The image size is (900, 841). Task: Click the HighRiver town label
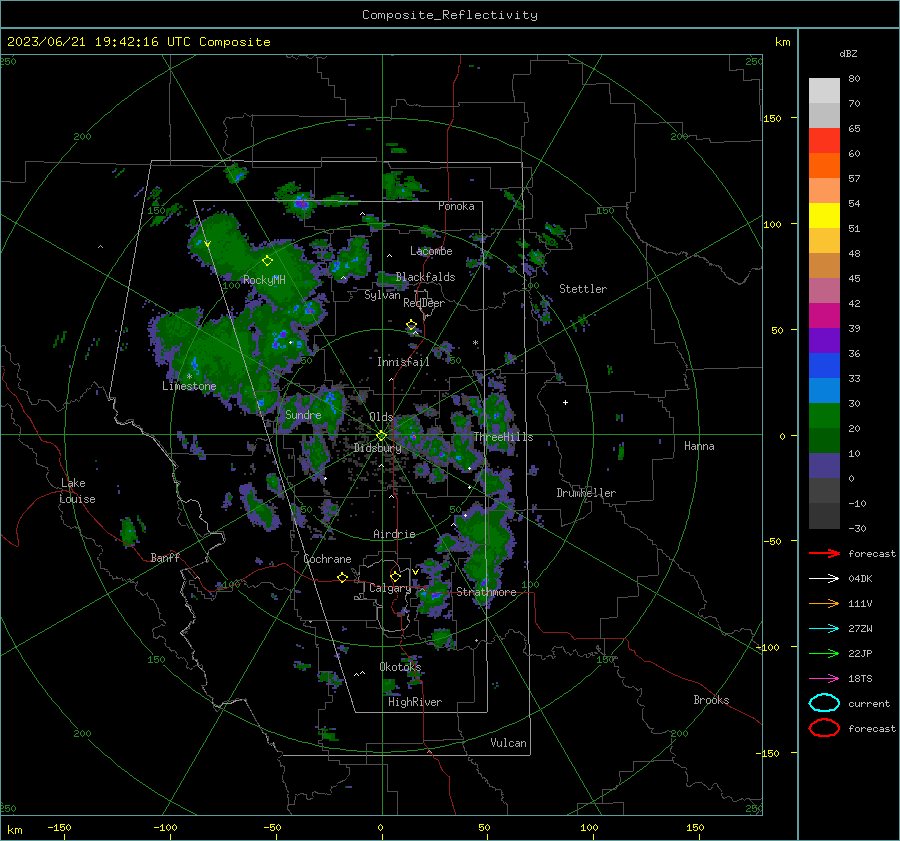[x=415, y=702]
